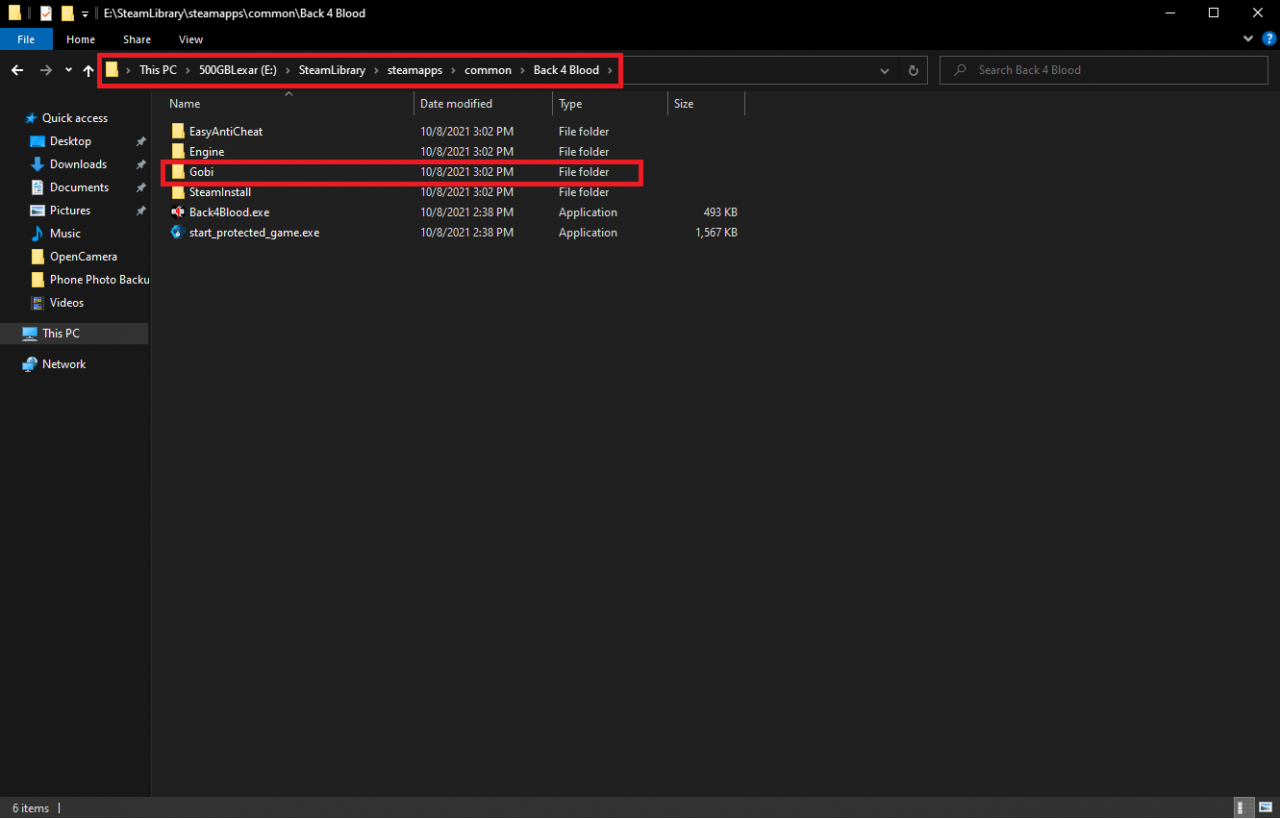Open the help question mark icon
This screenshot has height=819, width=1280.
click(x=1266, y=39)
